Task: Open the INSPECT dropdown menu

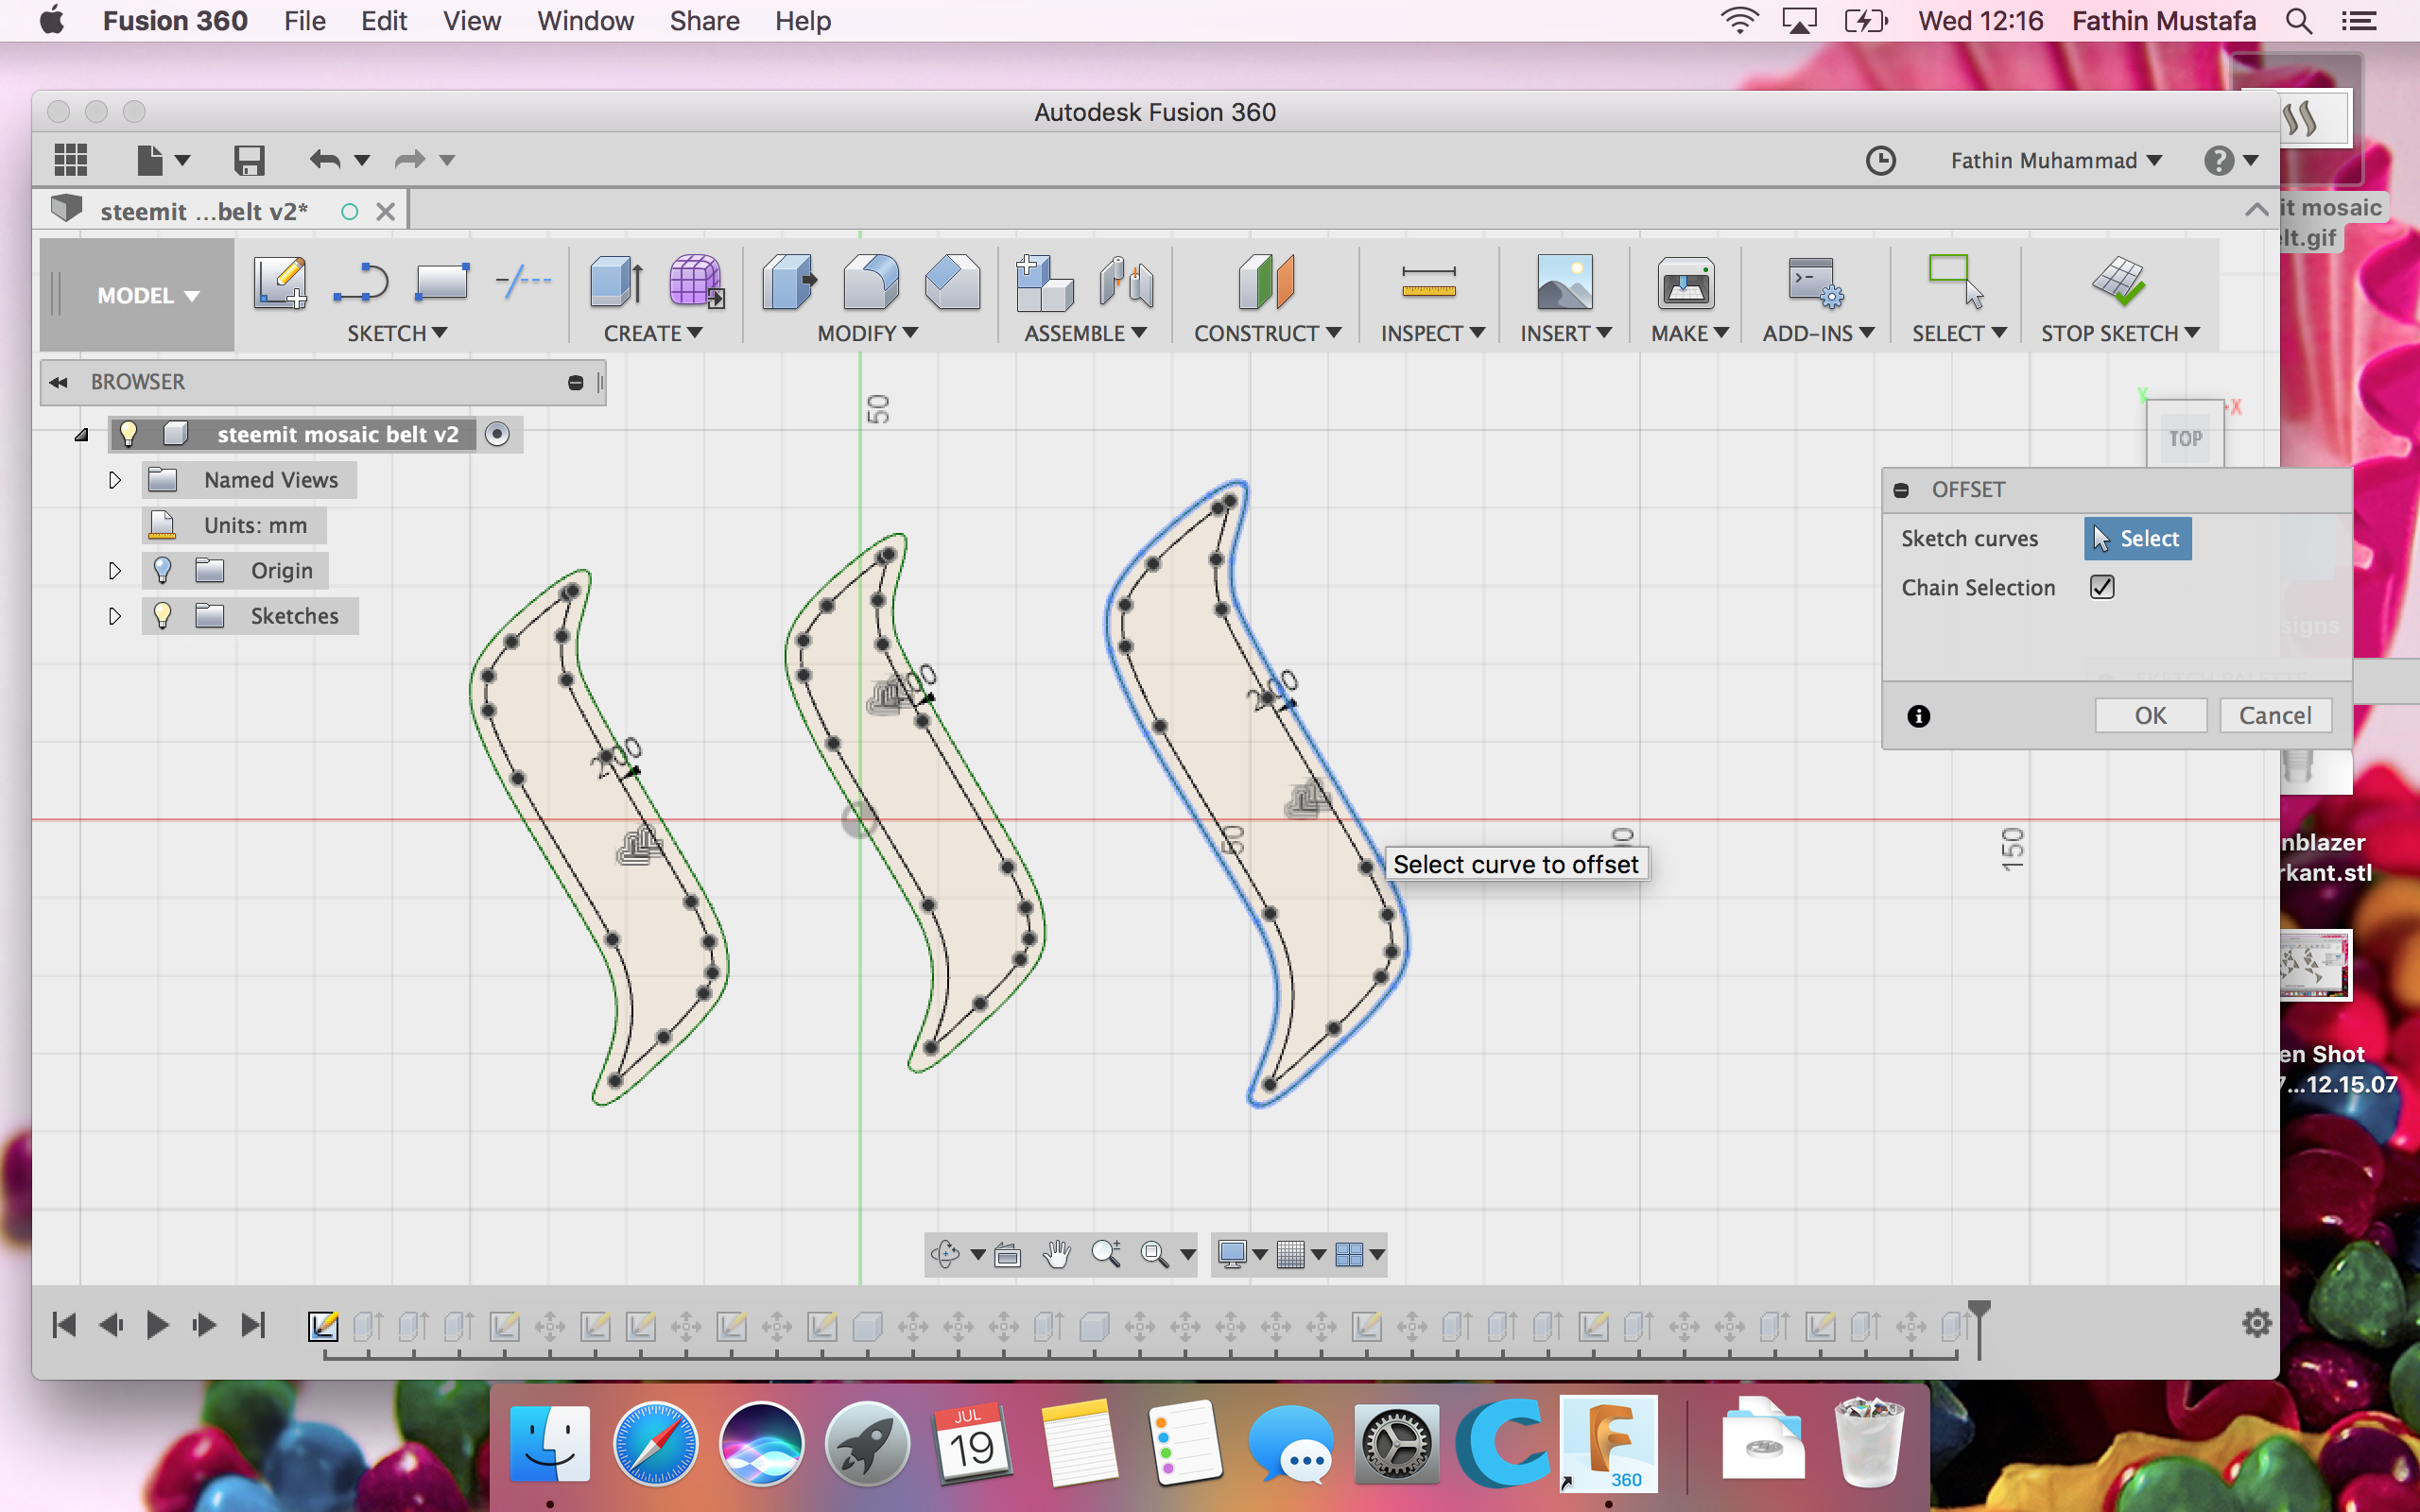Action: pos(1432,333)
